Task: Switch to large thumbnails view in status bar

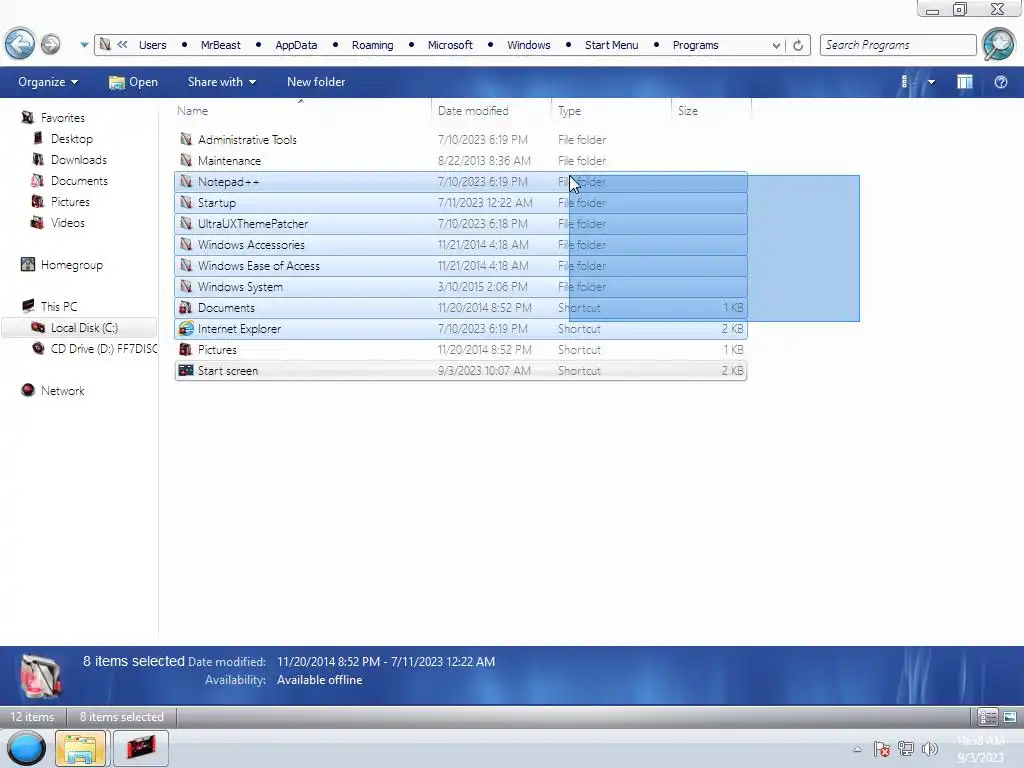Action: click(1010, 717)
